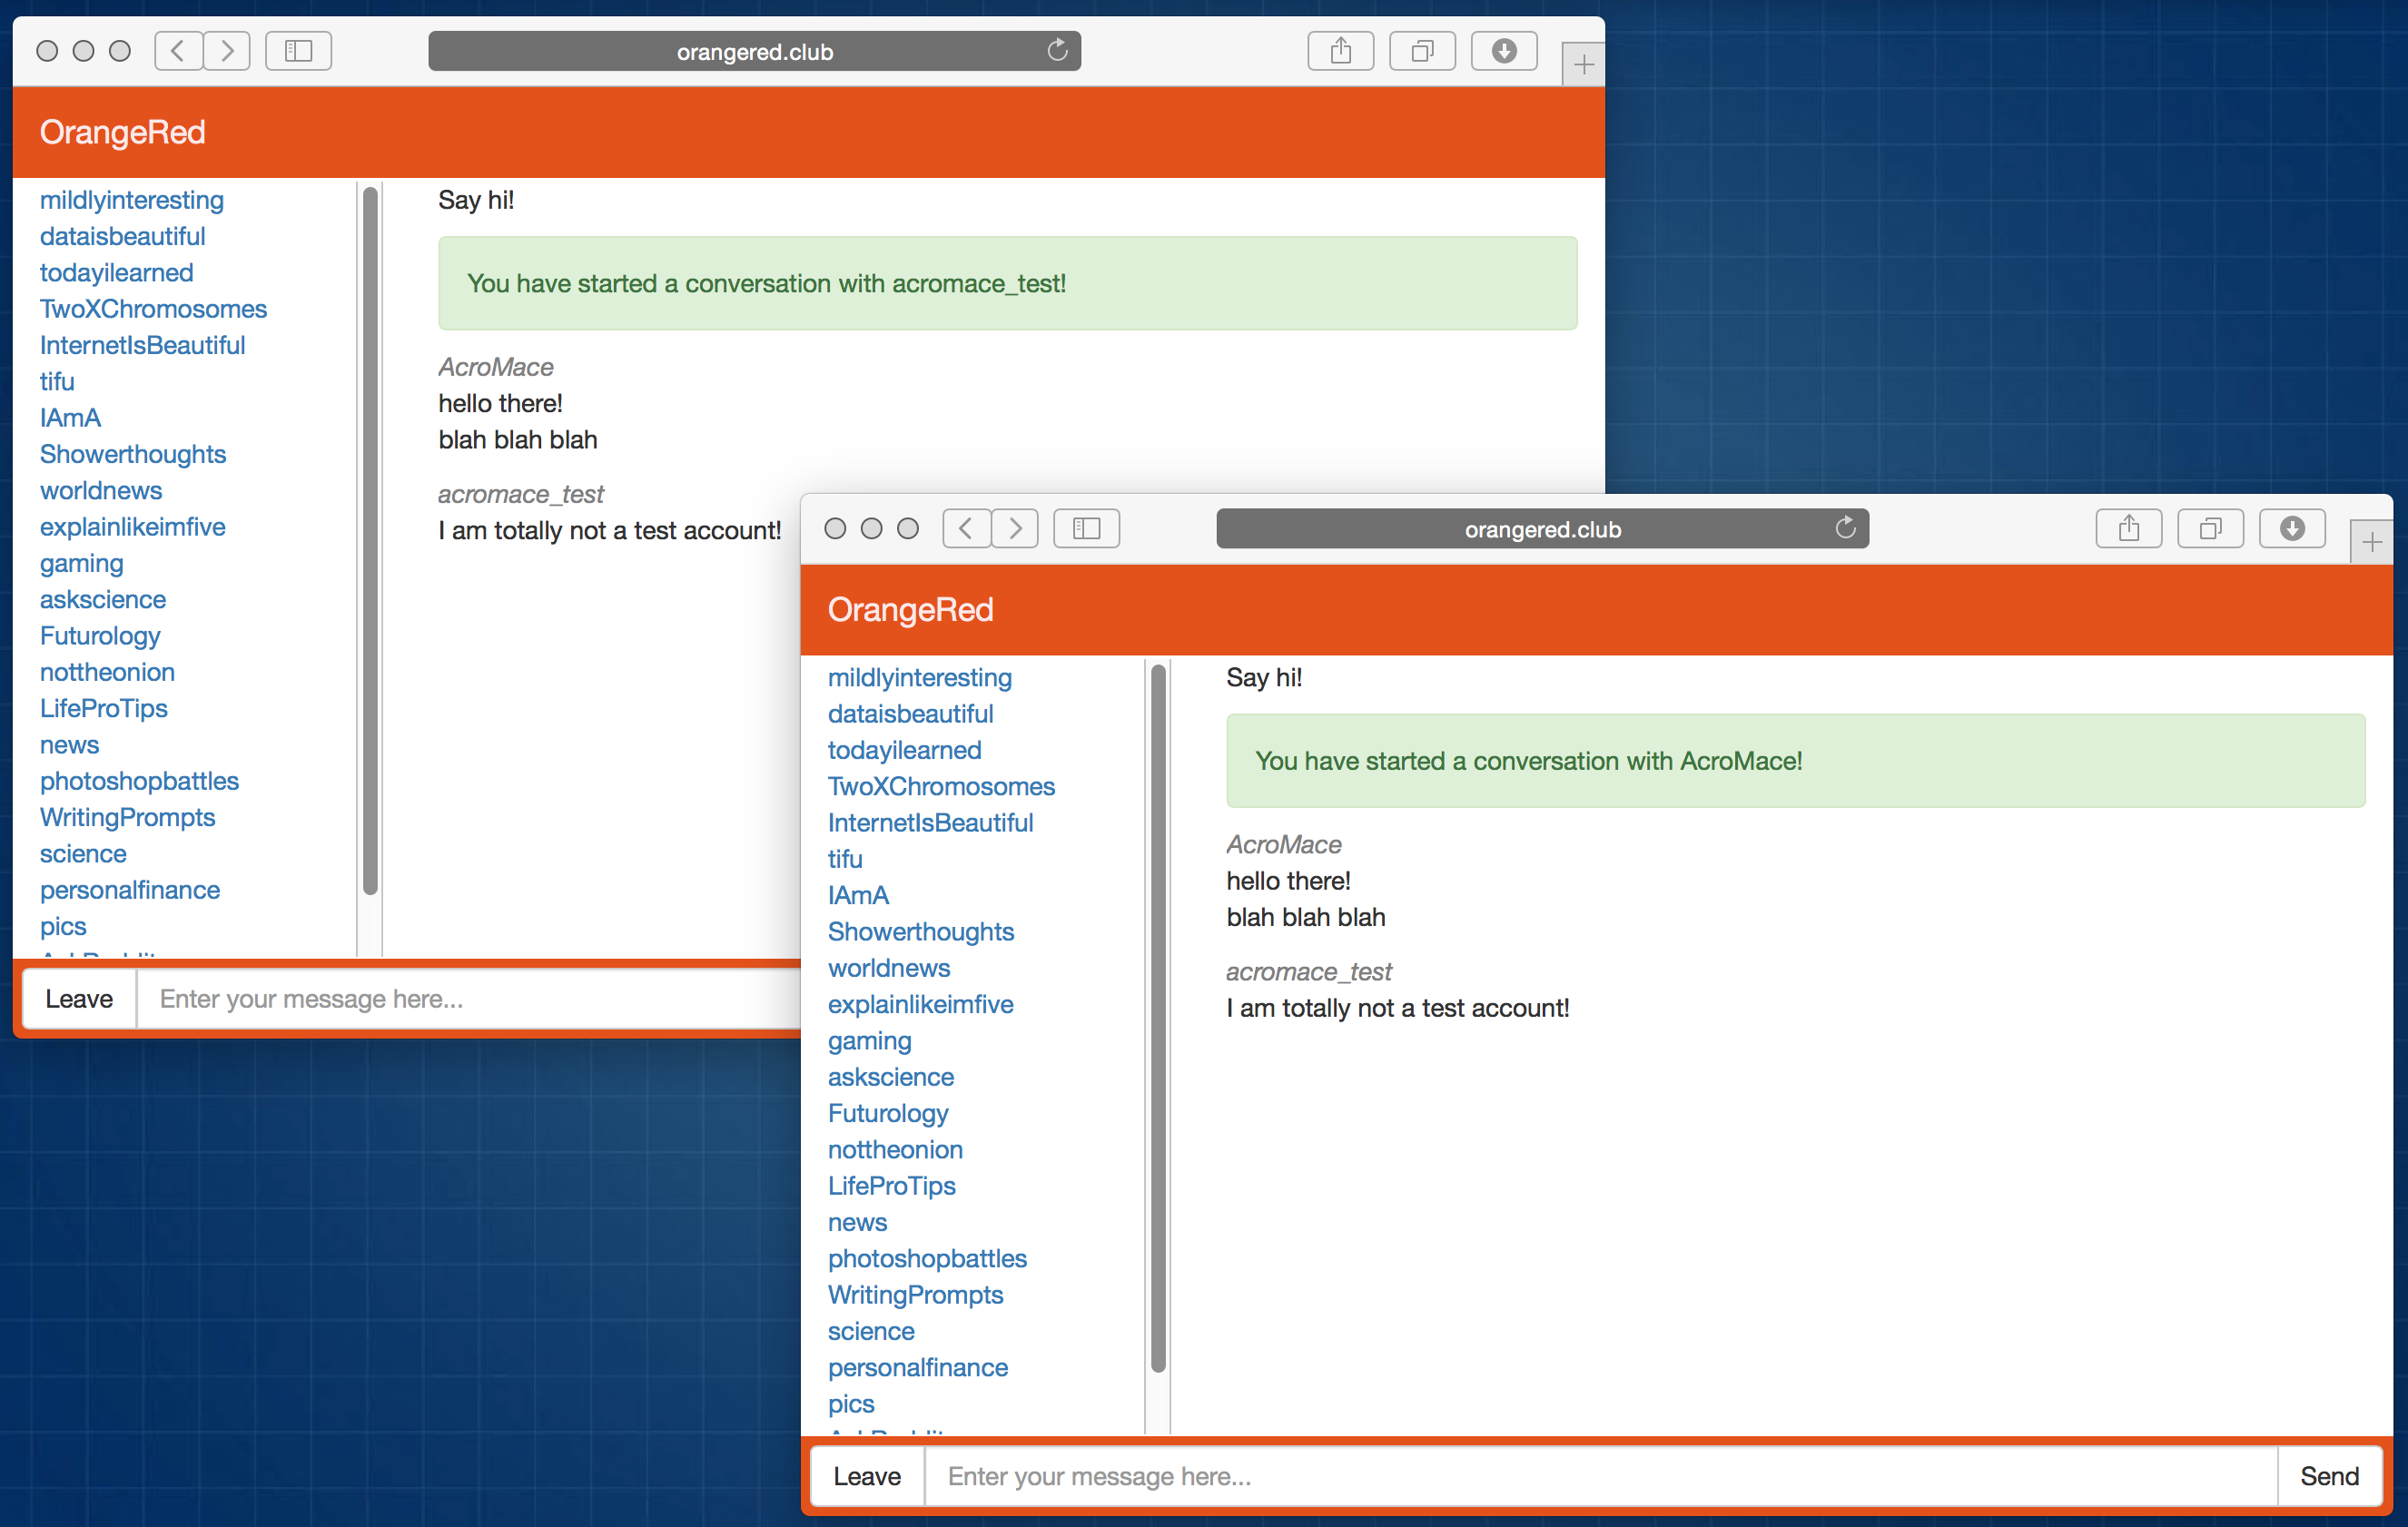Show tab overview in front browser window
Screen dimensions: 2408x1527
[2210, 528]
